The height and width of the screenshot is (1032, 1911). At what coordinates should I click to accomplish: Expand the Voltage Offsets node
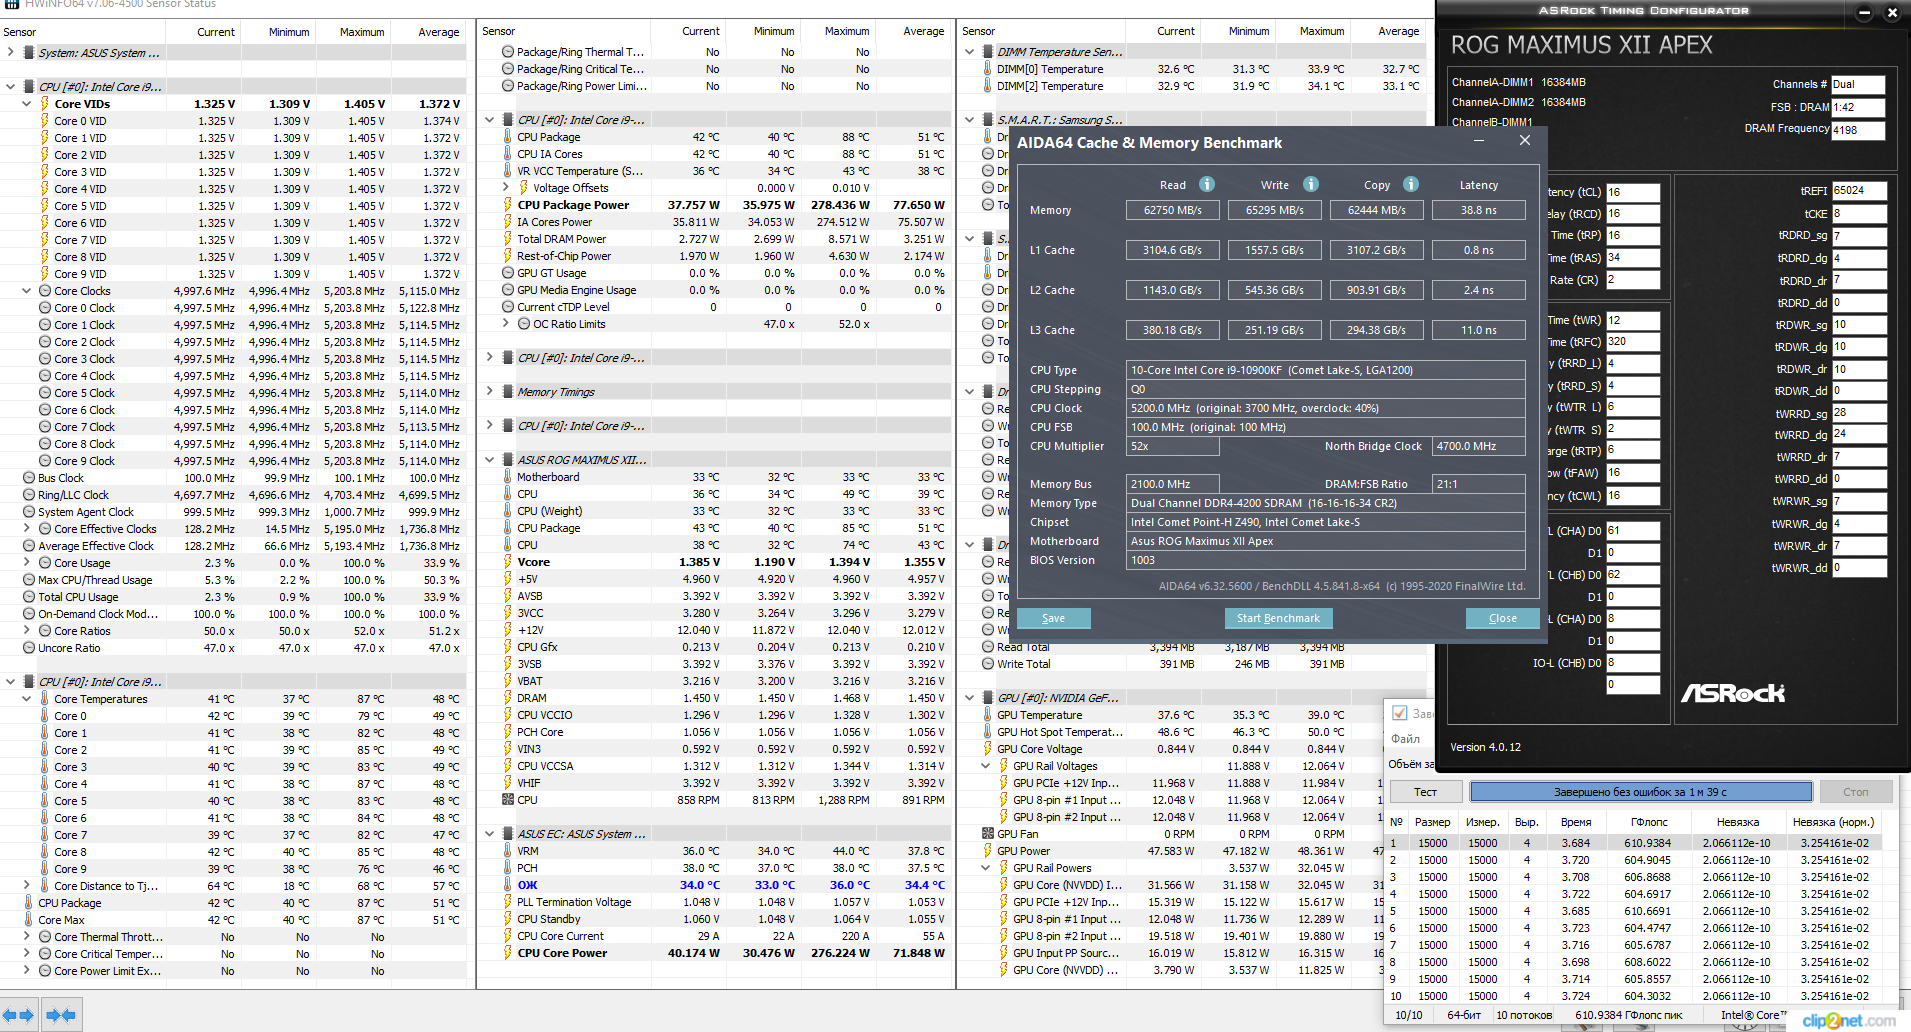[506, 188]
